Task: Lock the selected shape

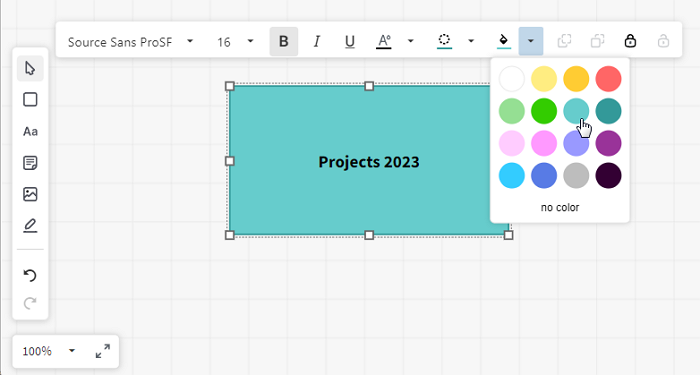Action: point(630,41)
